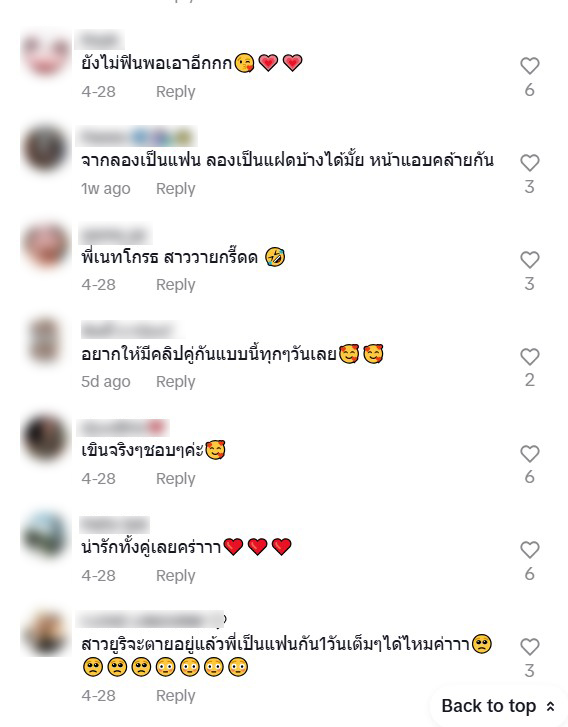Reply to the '1w ago' comment

coord(175,189)
